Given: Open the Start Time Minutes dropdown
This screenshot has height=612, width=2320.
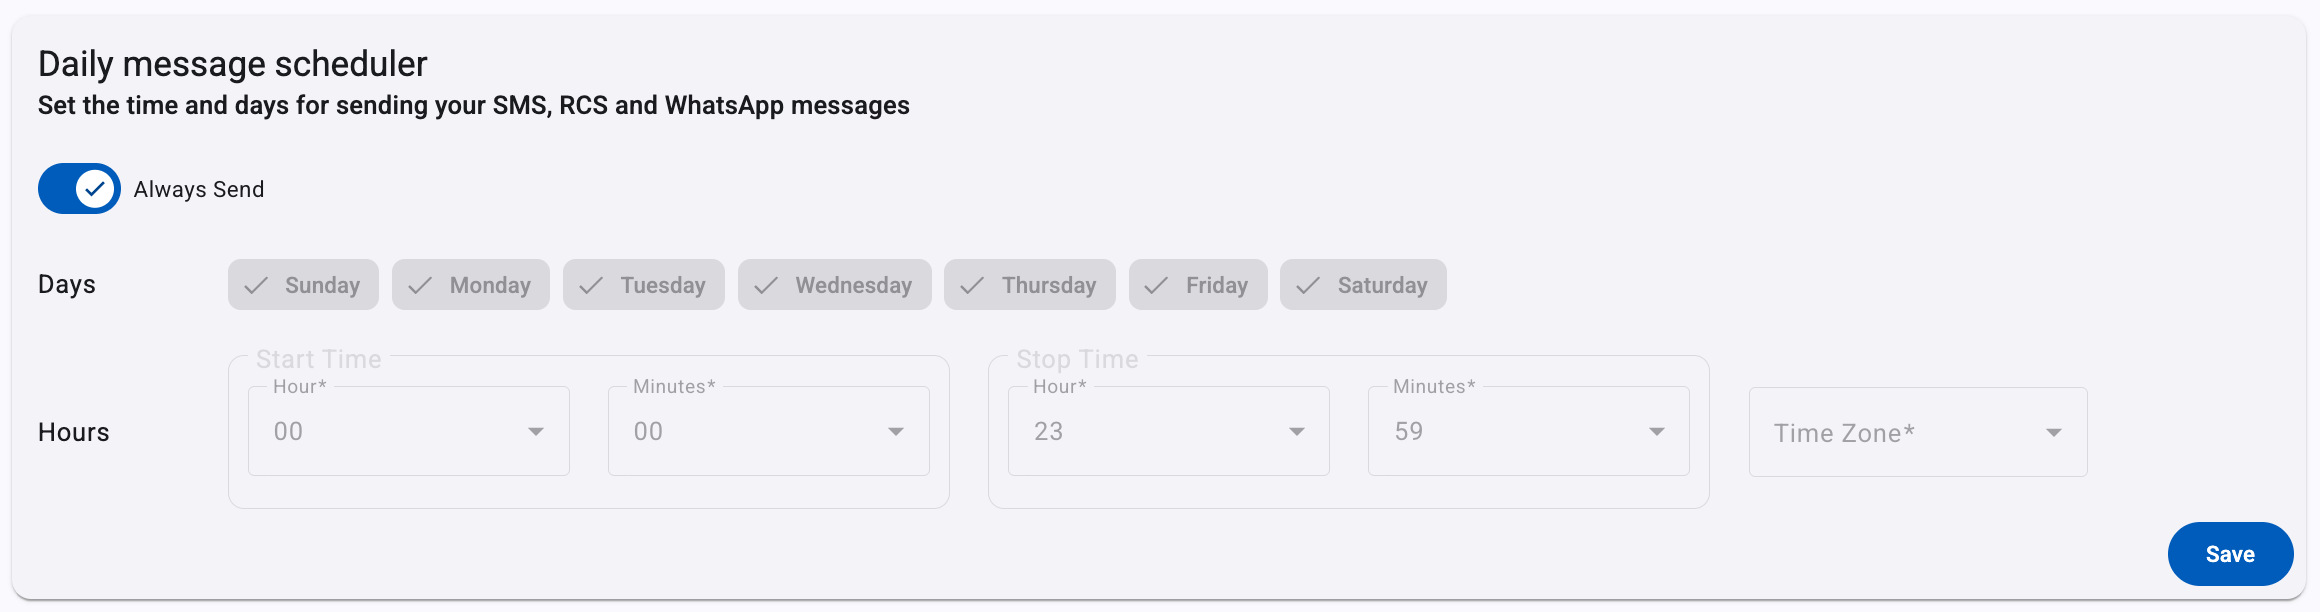Looking at the screenshot, I should coord(769,431).
